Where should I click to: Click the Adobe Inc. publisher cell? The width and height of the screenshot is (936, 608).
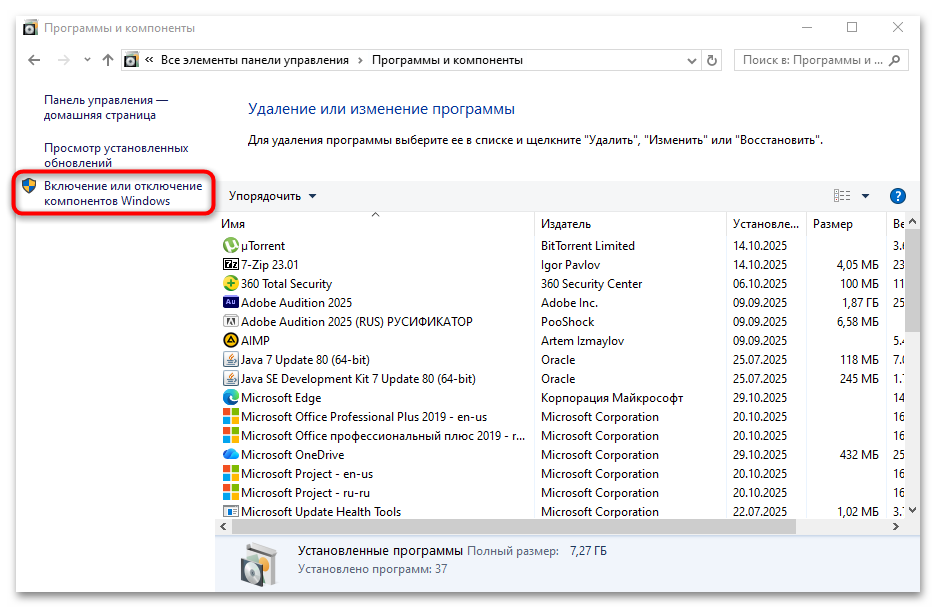569,303
